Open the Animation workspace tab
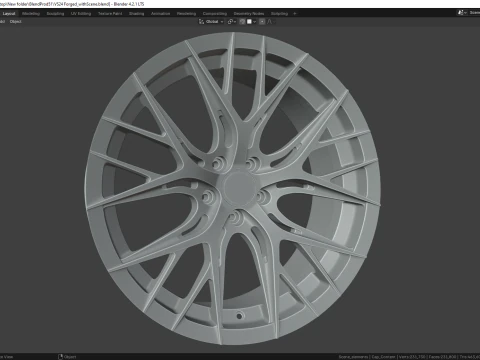 160,14
